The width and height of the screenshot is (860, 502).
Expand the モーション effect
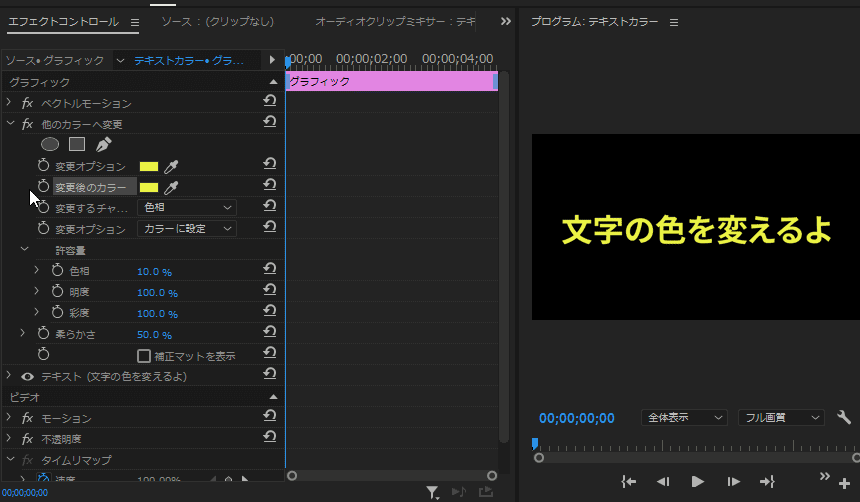point(9,417)
